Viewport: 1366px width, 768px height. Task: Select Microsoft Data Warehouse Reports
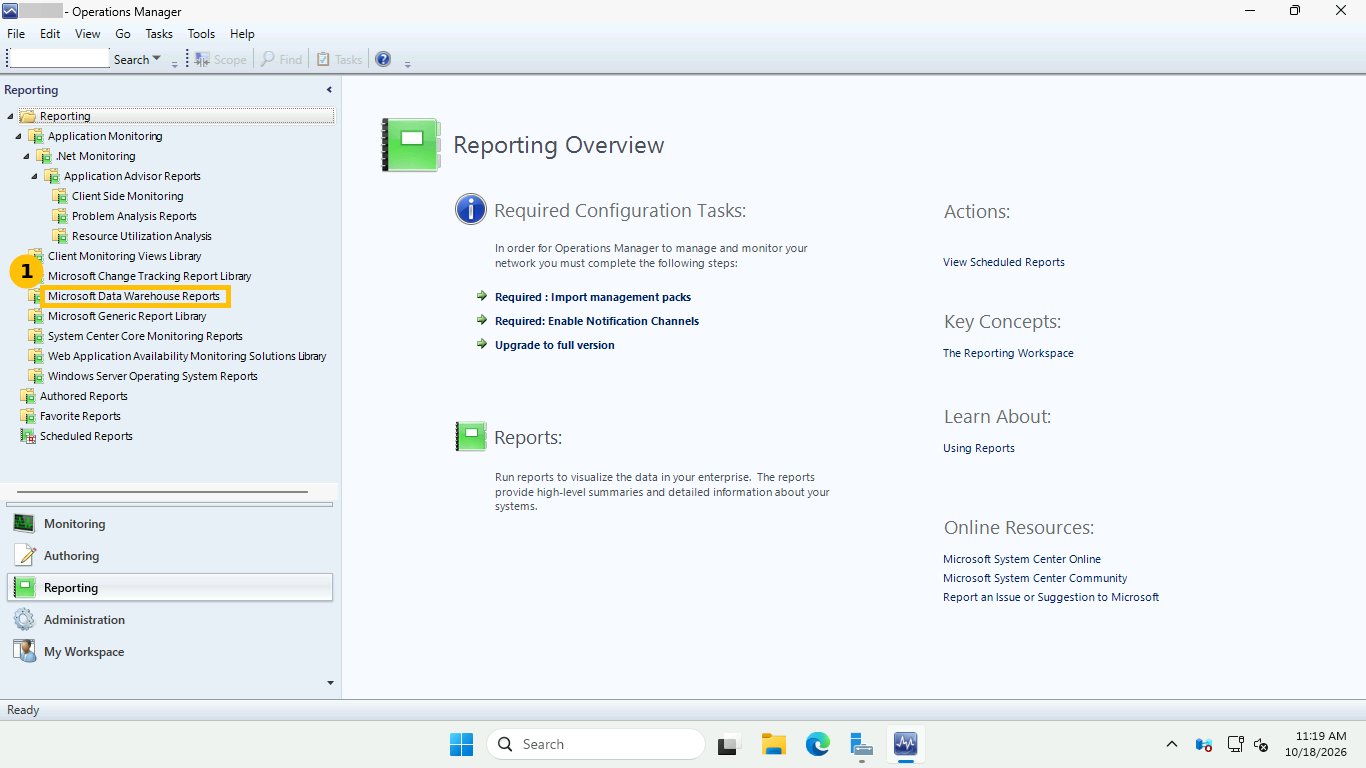pyautogui.click(x=134, y=296)
